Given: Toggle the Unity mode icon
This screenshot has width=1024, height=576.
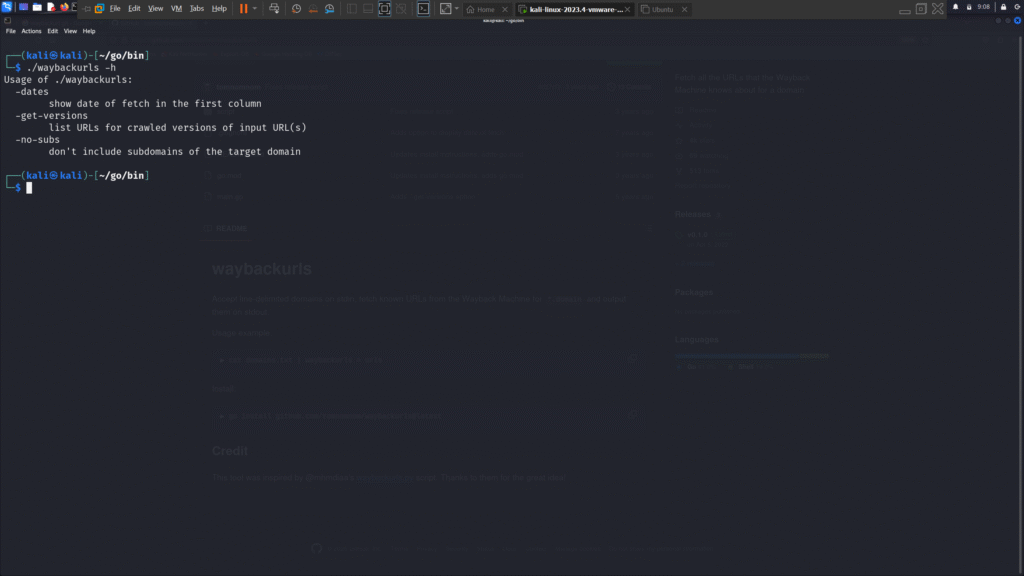Looking at the screenshot, I should pyautogui.click(x=402, y=8).
